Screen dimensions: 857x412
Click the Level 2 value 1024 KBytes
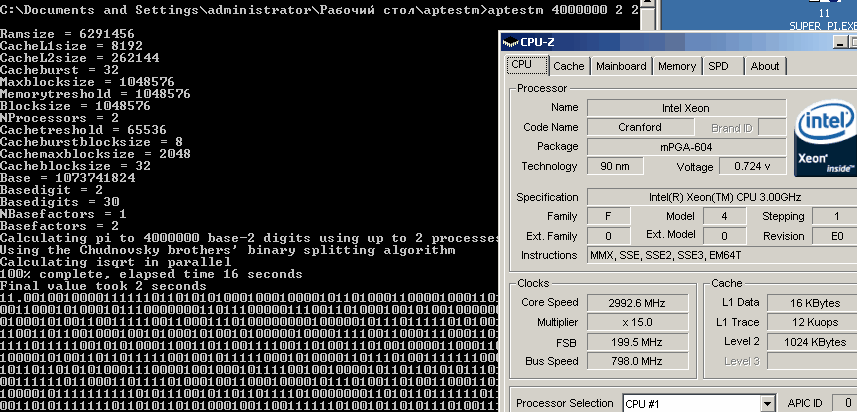coord(814,342)
